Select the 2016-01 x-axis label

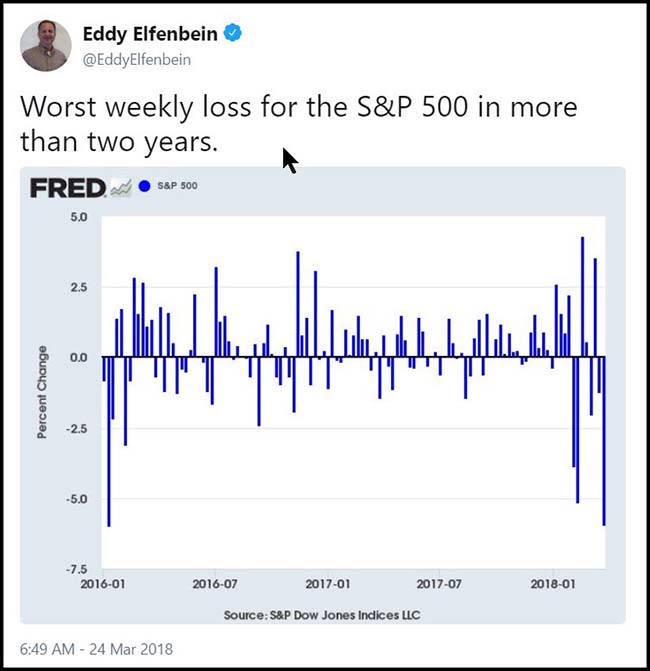click(x=102, y=582)
